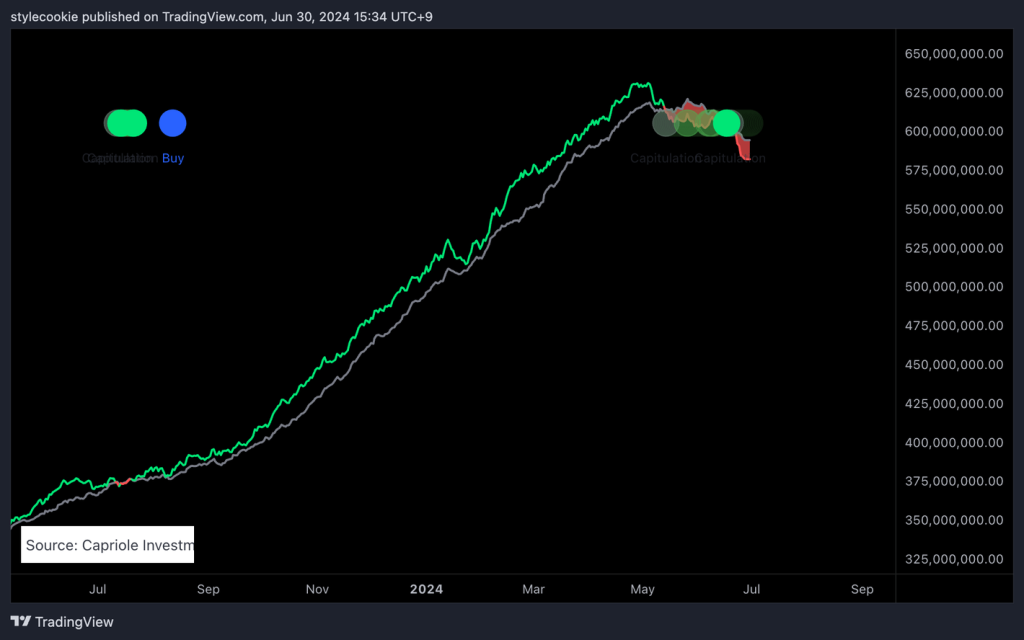Select the Mar label on the time axis
This screenshot has height=640, width=1024.
(x=533, y=589)
